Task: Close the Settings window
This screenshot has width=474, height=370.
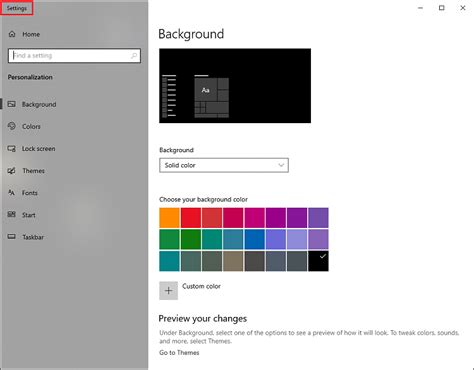Action: click(x=463, y=8)
